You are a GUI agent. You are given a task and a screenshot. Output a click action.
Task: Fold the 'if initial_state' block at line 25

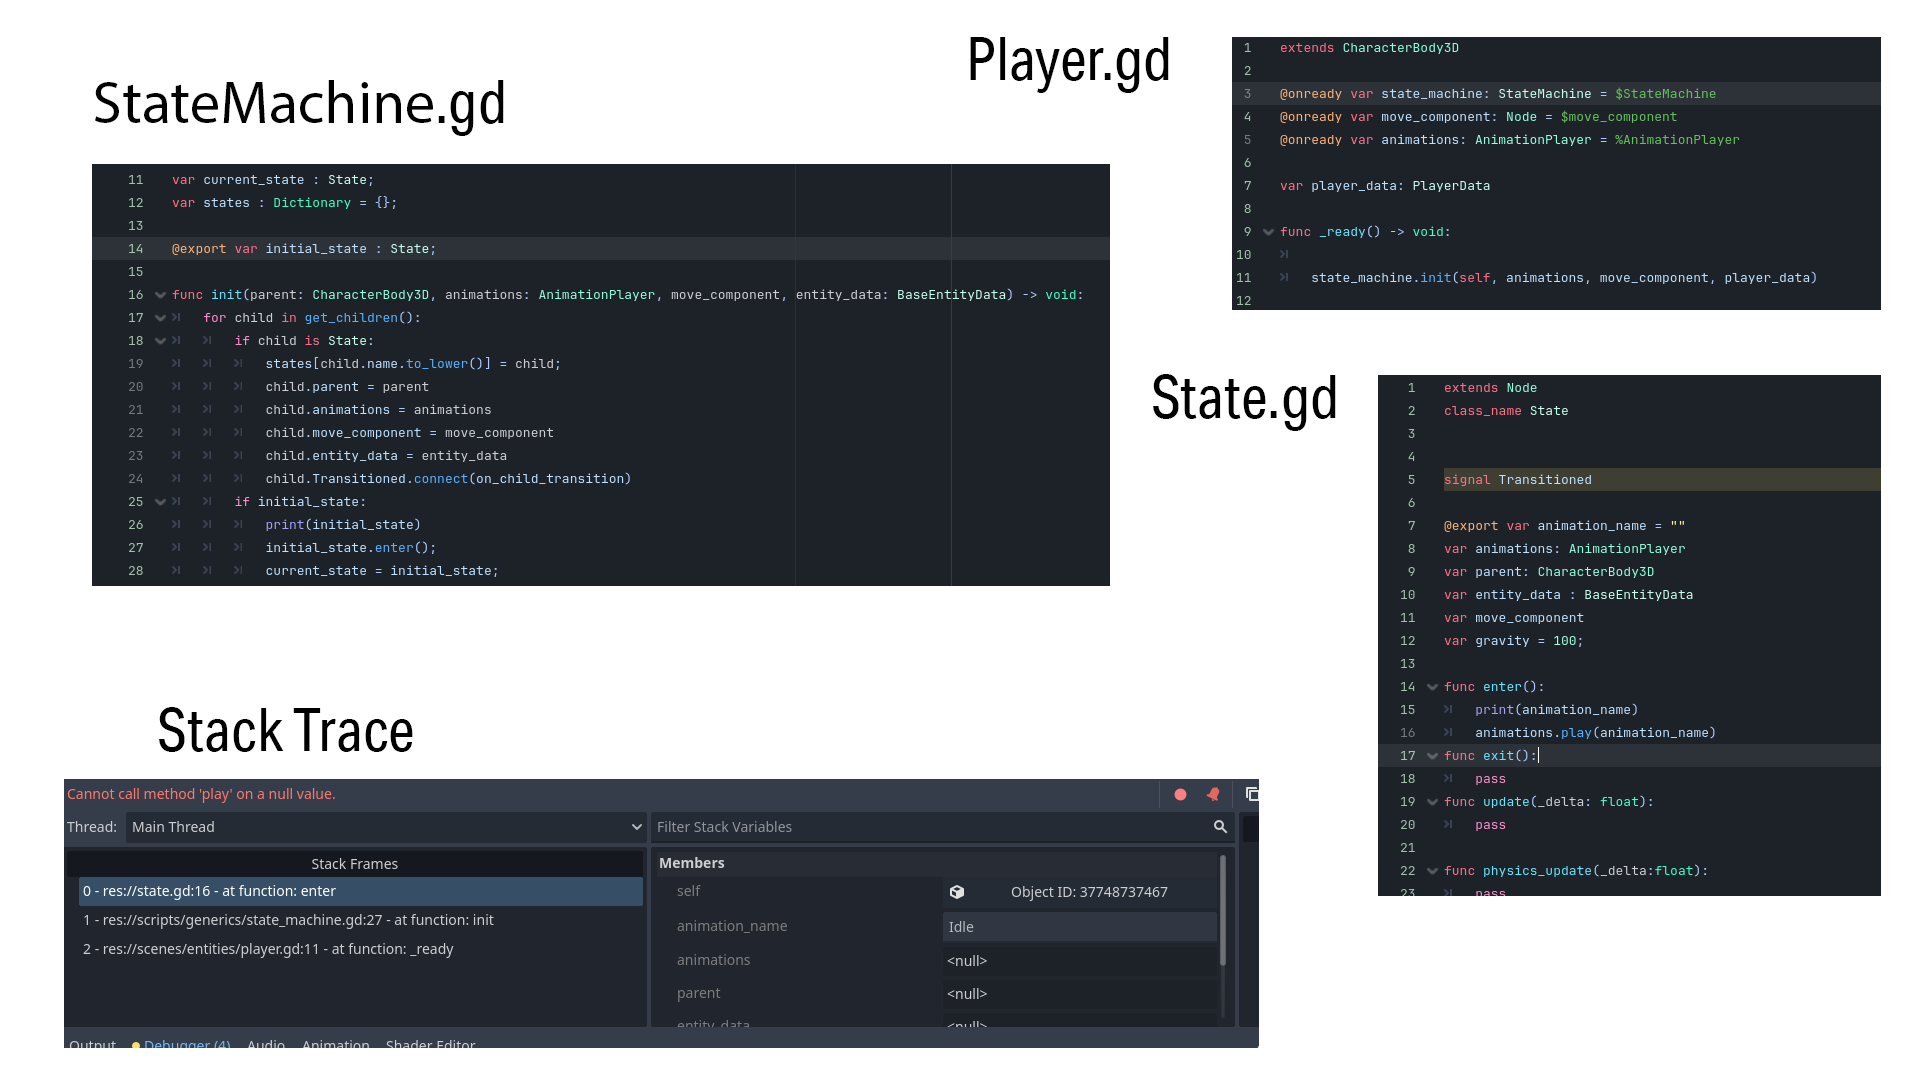click(160, 502)
